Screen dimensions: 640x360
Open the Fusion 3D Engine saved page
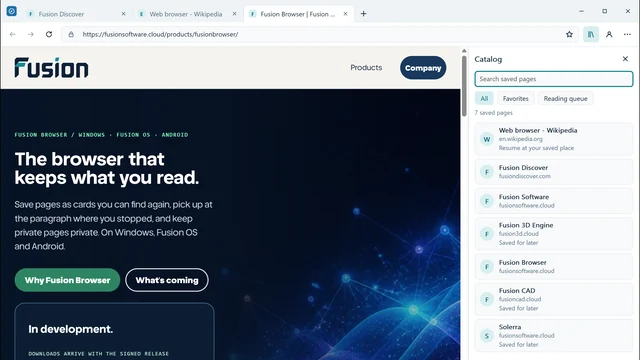click(553, 233)
